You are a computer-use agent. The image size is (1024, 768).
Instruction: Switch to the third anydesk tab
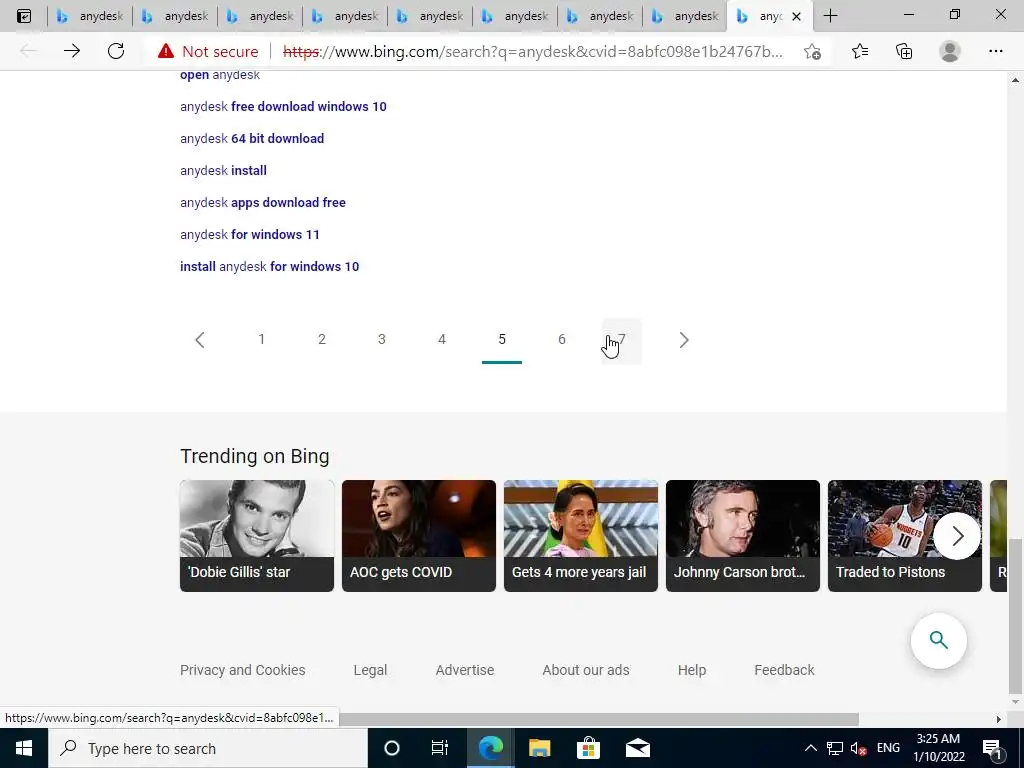259,16
